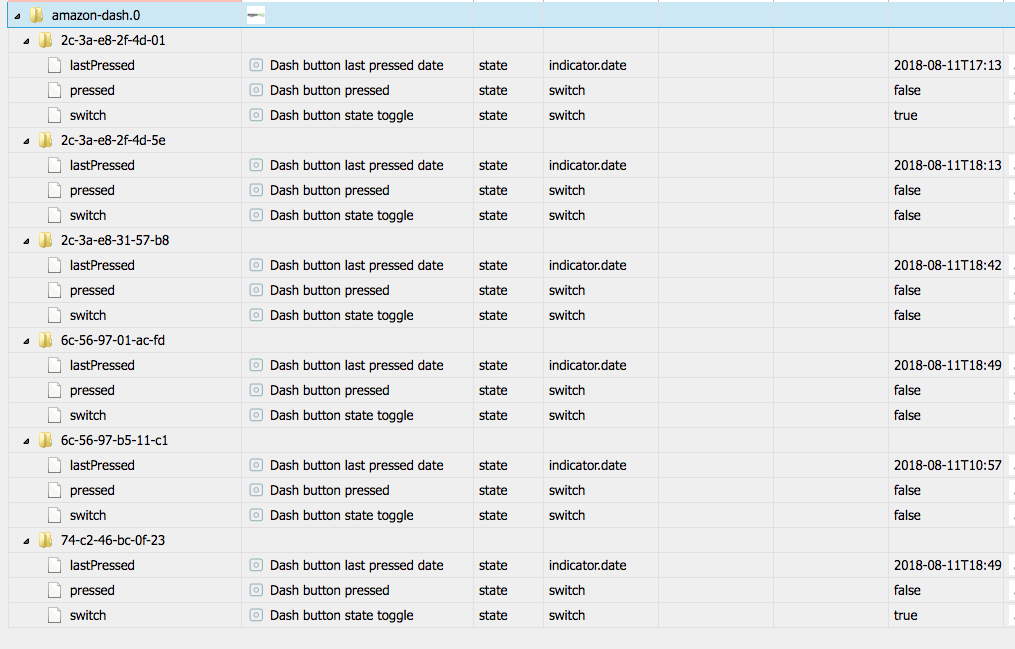Click file icon of switch under 6c-56-97-01-ac-fd
This screenshot has width=1015, height=649.
[54, 415]
